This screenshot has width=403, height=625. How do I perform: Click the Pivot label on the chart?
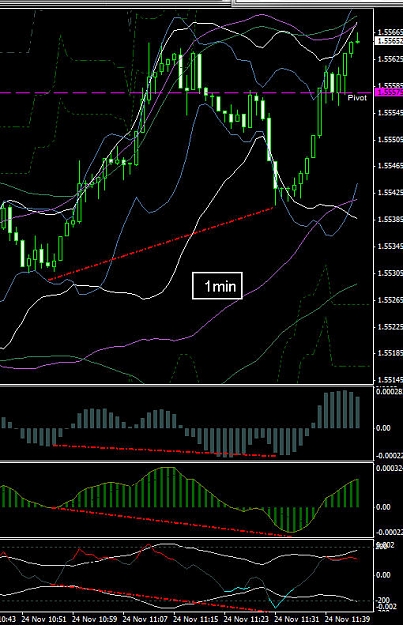click(x=357, y=98)
